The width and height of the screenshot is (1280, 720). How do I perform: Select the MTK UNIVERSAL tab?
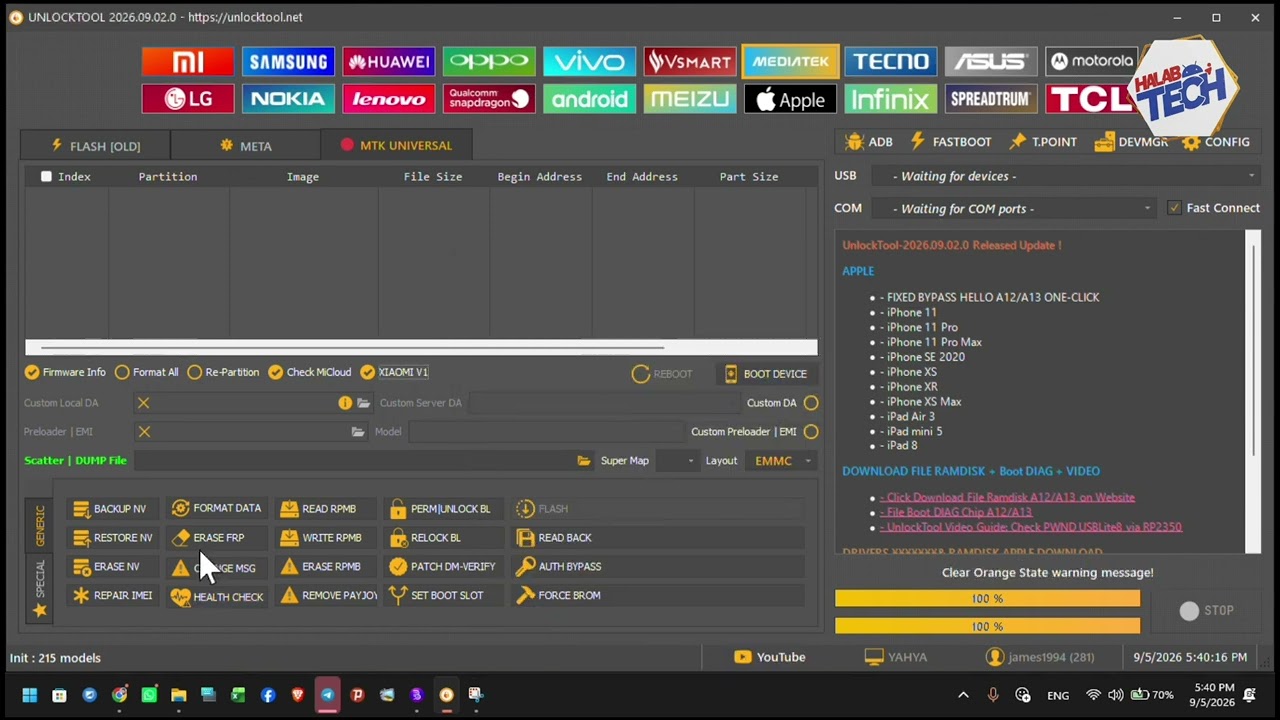point(396,145)
